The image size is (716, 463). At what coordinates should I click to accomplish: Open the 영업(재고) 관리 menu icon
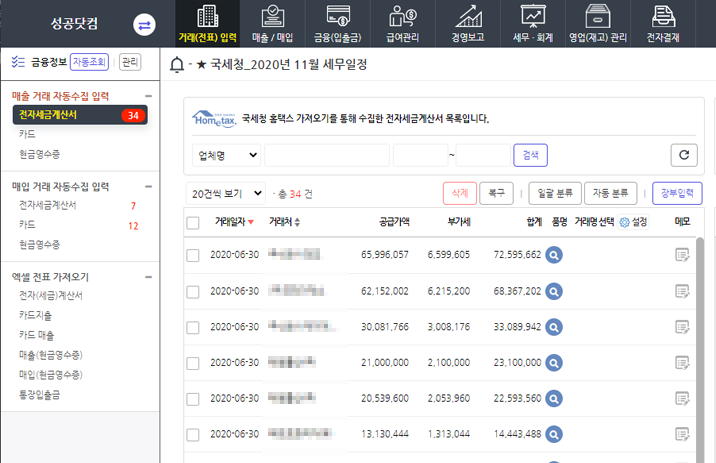[x=598, y=16]
